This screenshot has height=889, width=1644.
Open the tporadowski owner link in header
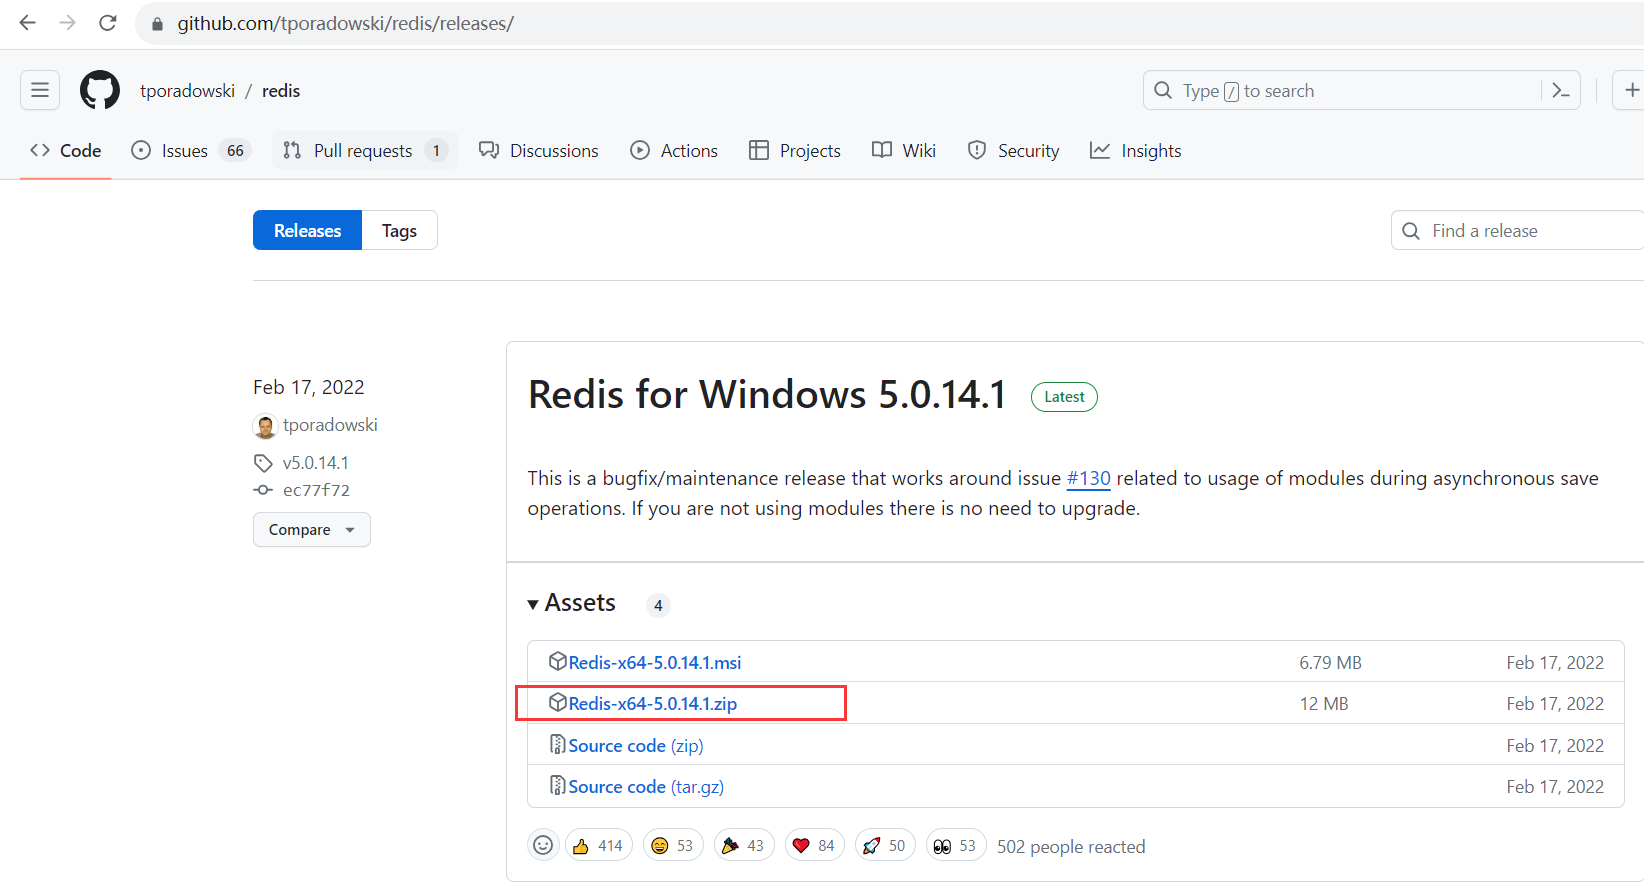(x=187, y=91)
